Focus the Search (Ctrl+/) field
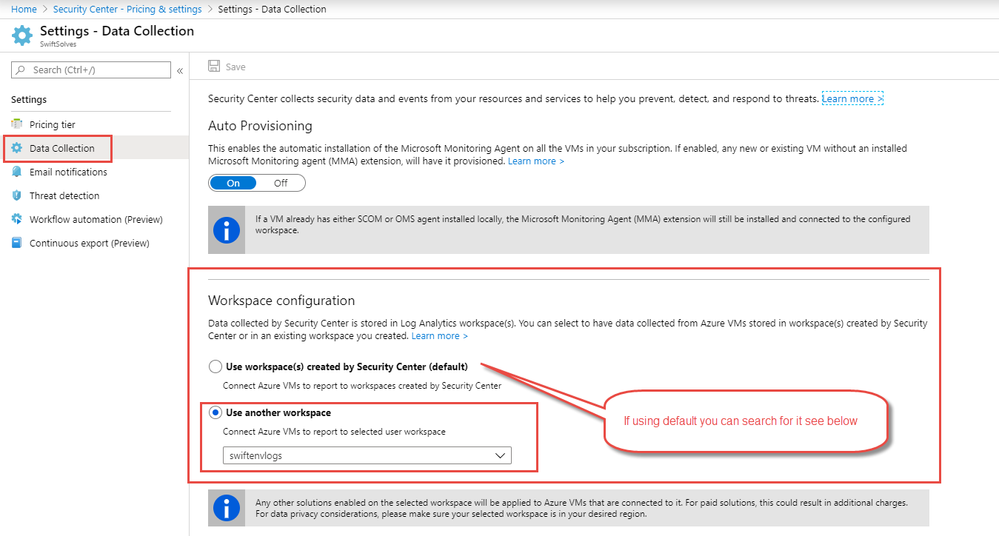Image resolution: width=999 pixels, height=536 pixels. (91, 69)
